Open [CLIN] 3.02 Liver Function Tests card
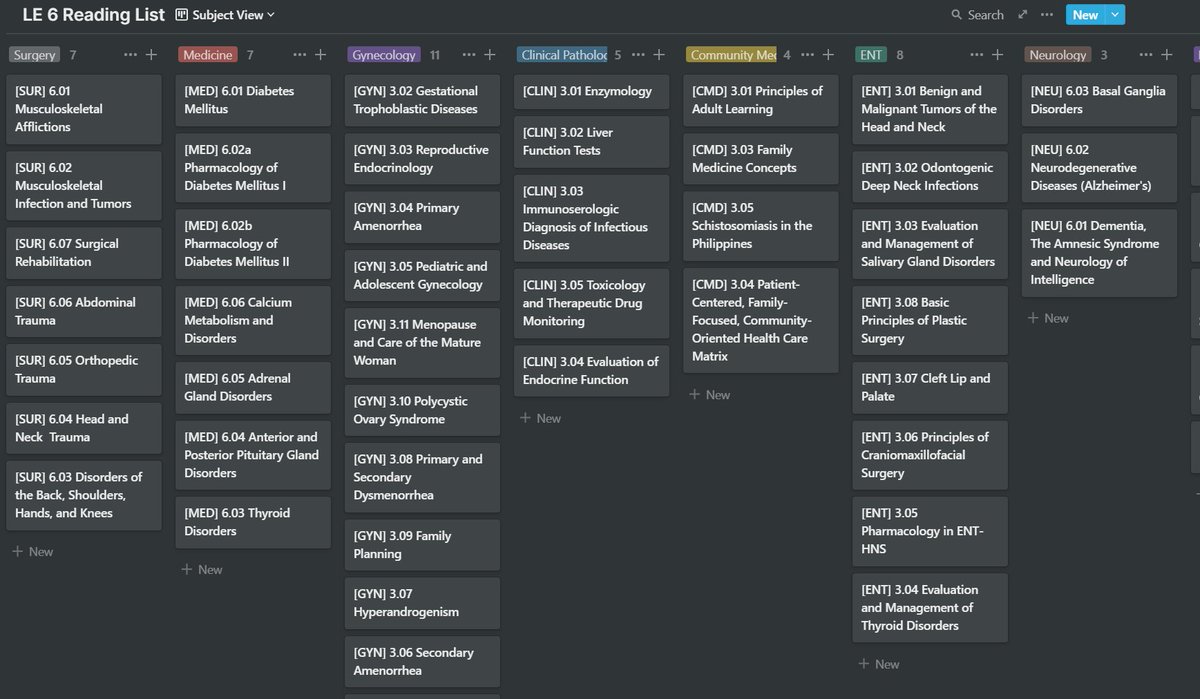Viewport: 1200px width, 699px height. (x=592, y=141)
